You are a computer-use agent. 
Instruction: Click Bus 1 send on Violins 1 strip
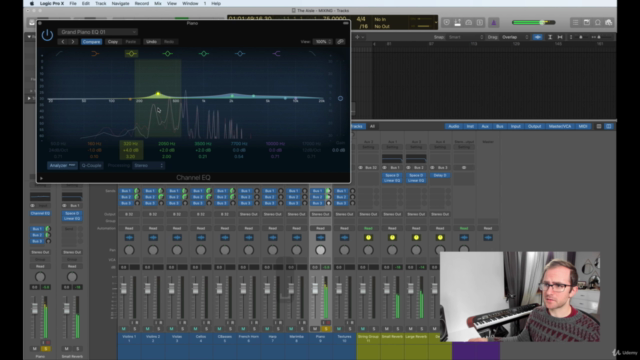point(126,191)
